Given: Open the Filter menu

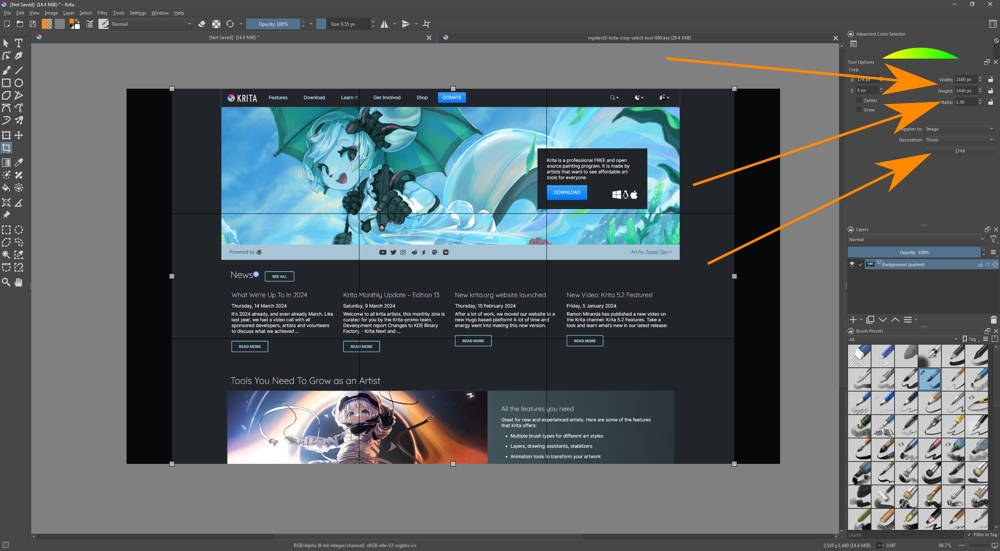Looking at the screenshot, I should (102, 13).
